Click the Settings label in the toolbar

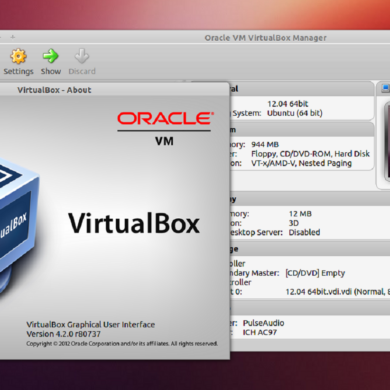[18, 71]
